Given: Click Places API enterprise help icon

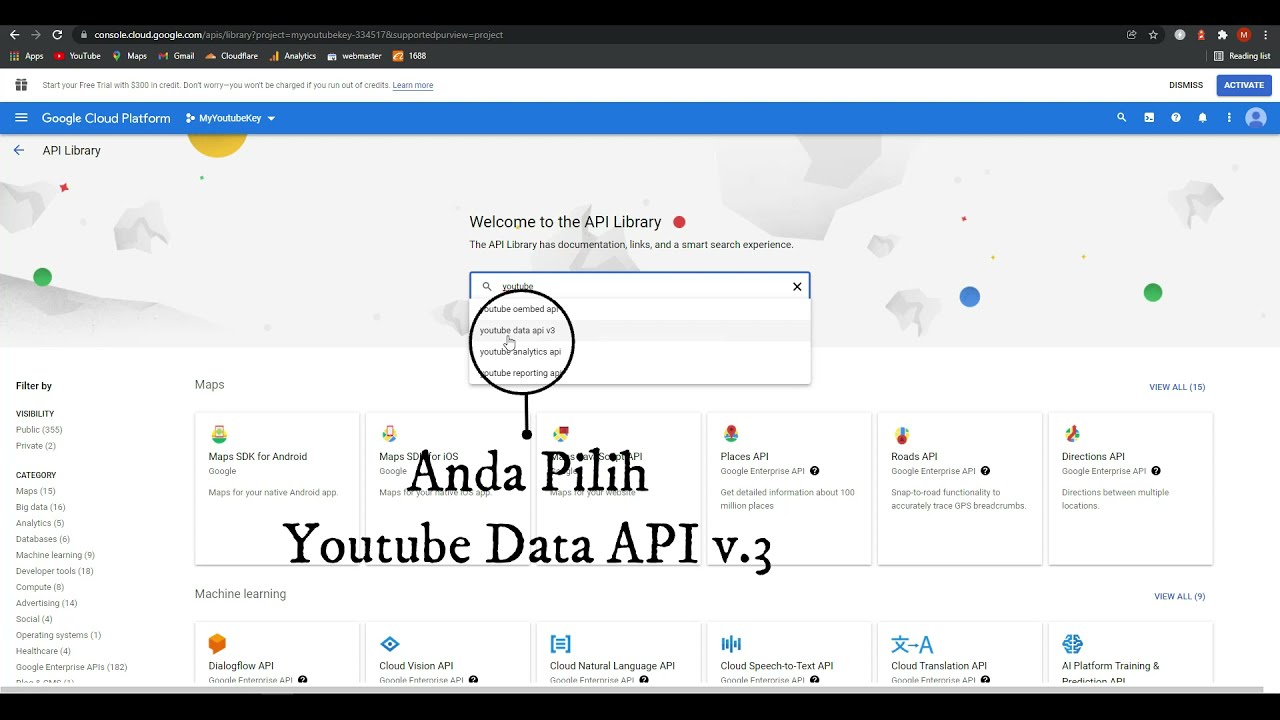Looking at the screenshot, I should pyautogui.click(x=814, y=471).
